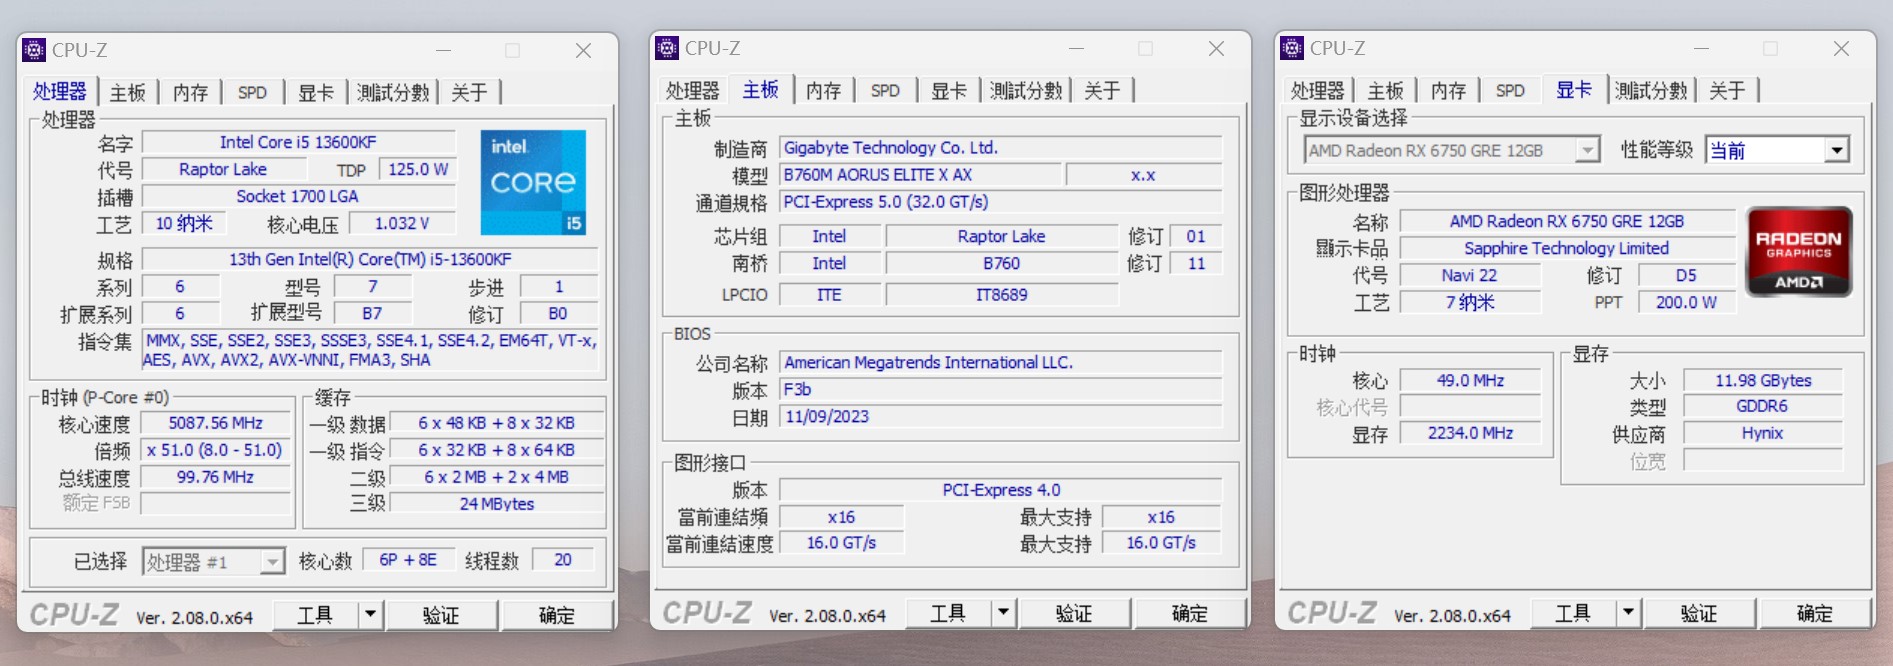Viewport: 1893px width, 666px height.
Task: Click the x 51.0 (8.0 - 51.0) multiplier value
Action: coord(215,450)
